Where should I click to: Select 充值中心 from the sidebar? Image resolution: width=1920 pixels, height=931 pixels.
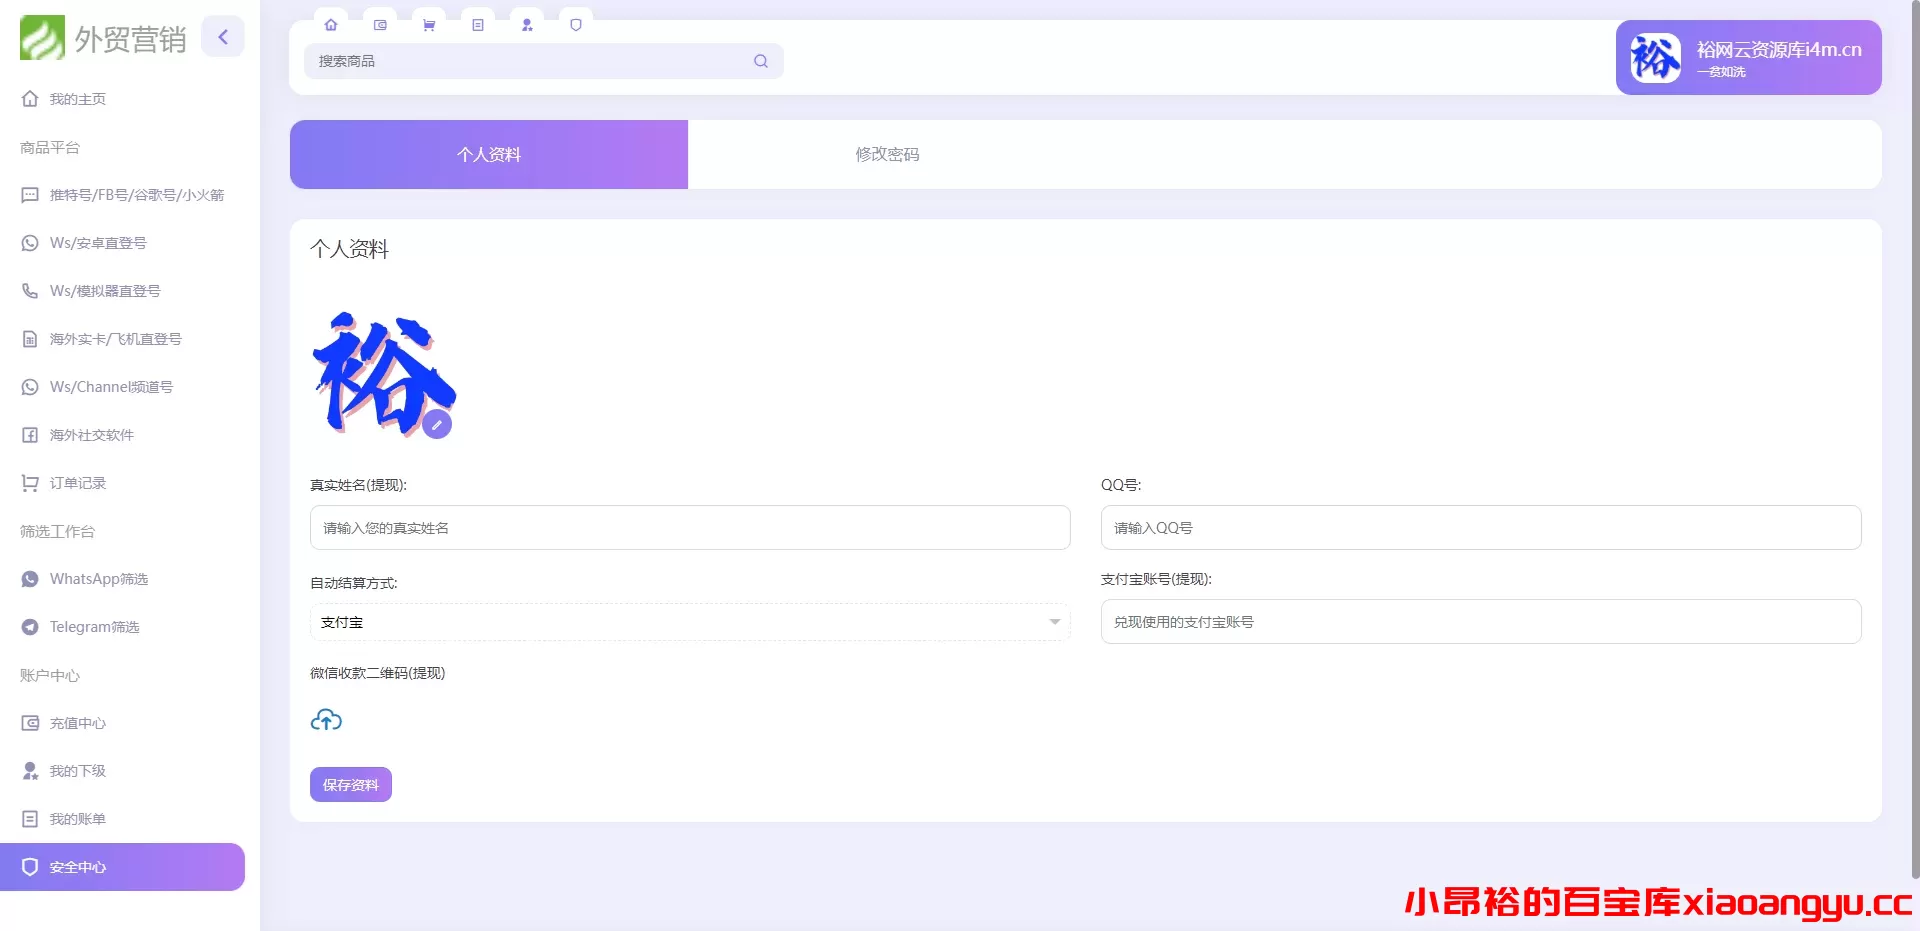(x=78, y=722)
